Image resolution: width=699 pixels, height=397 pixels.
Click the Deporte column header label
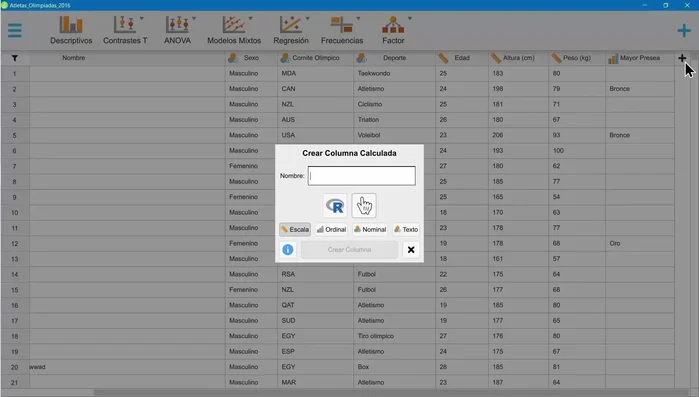click(x=395, y=58)
